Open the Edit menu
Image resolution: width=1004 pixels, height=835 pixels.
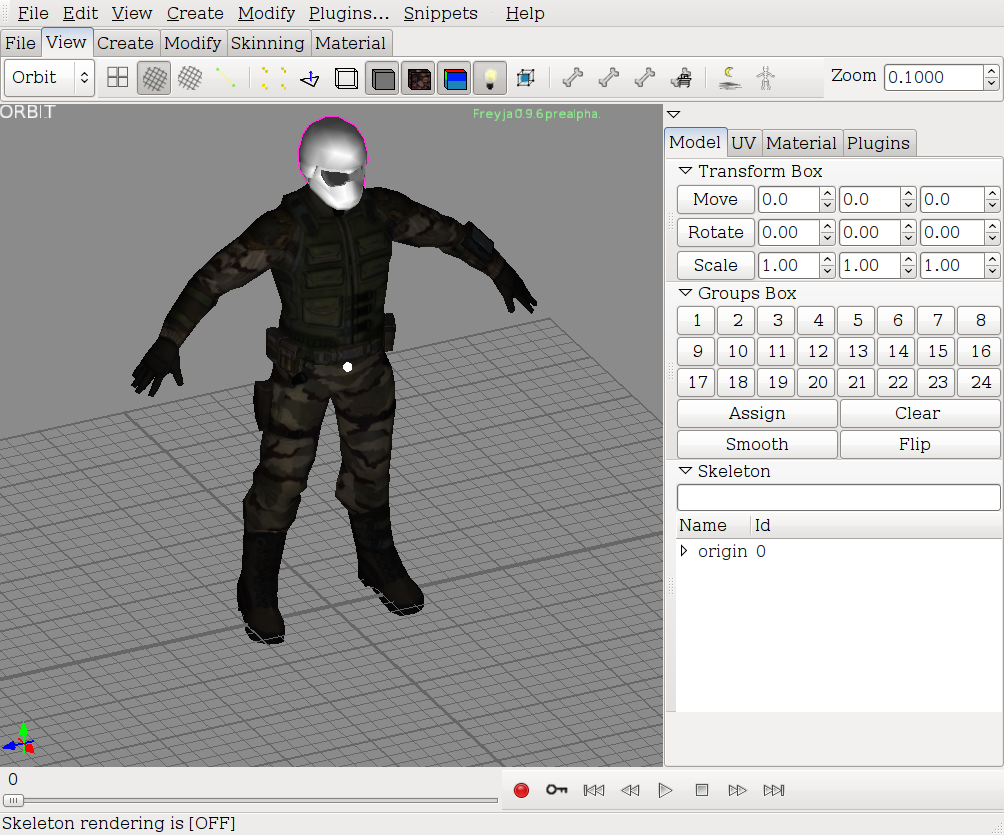coord(80,13)
